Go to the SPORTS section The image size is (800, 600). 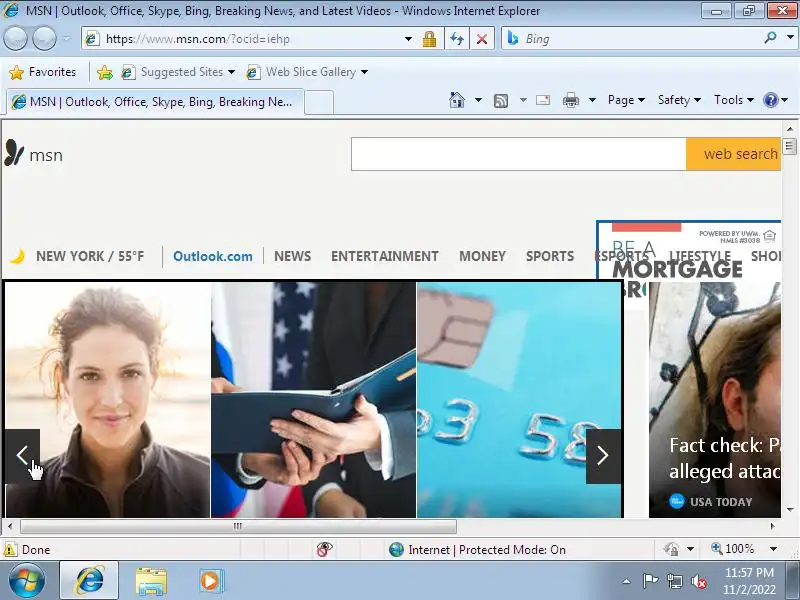tap(550, 256)
